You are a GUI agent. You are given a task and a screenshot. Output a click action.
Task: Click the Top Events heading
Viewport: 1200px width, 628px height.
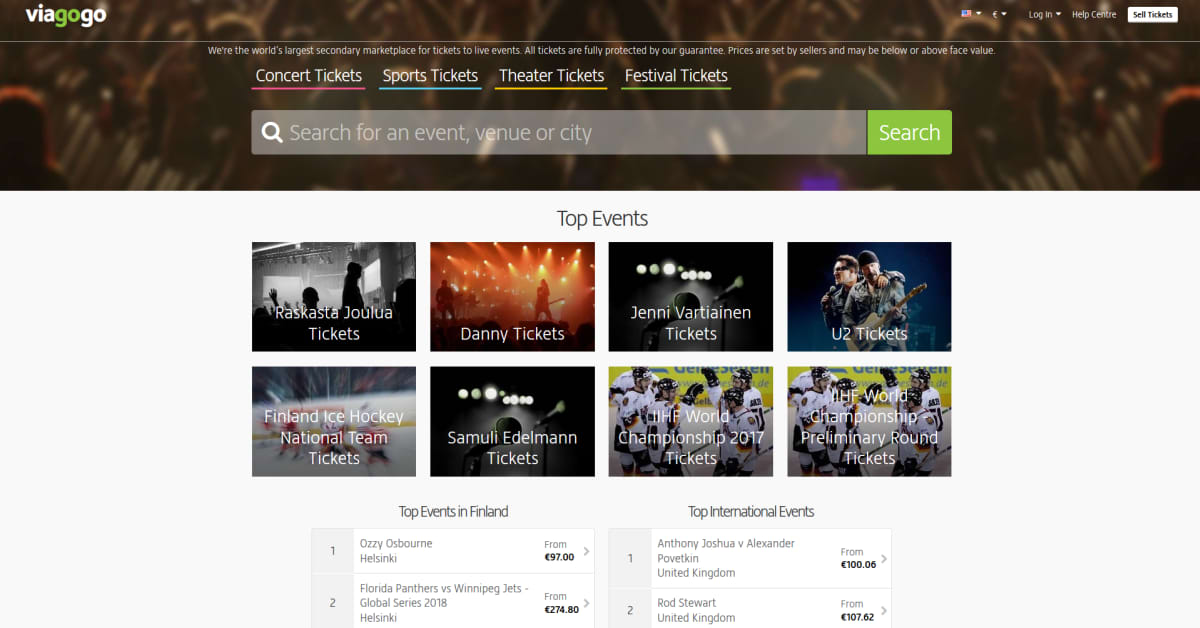602,219
